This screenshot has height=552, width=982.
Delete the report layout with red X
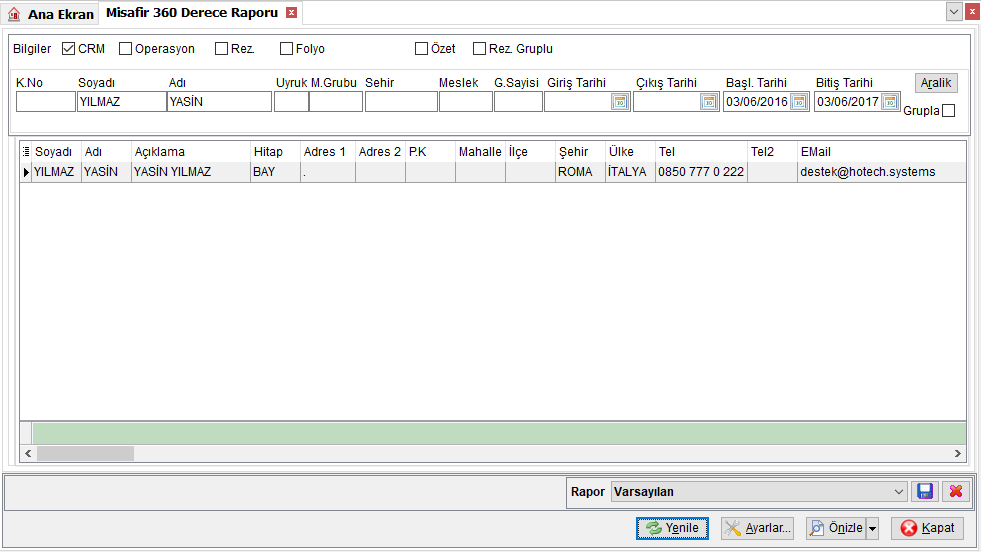[956, 491]
